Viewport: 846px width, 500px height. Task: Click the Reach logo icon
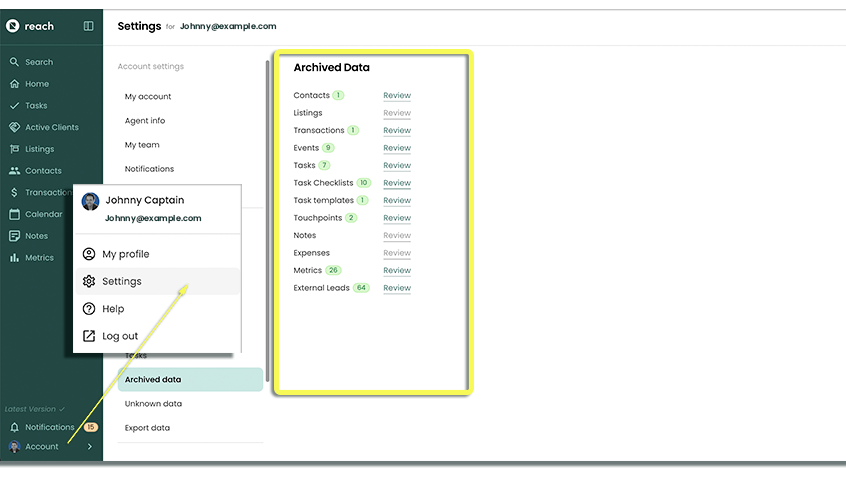pos(14,26)
